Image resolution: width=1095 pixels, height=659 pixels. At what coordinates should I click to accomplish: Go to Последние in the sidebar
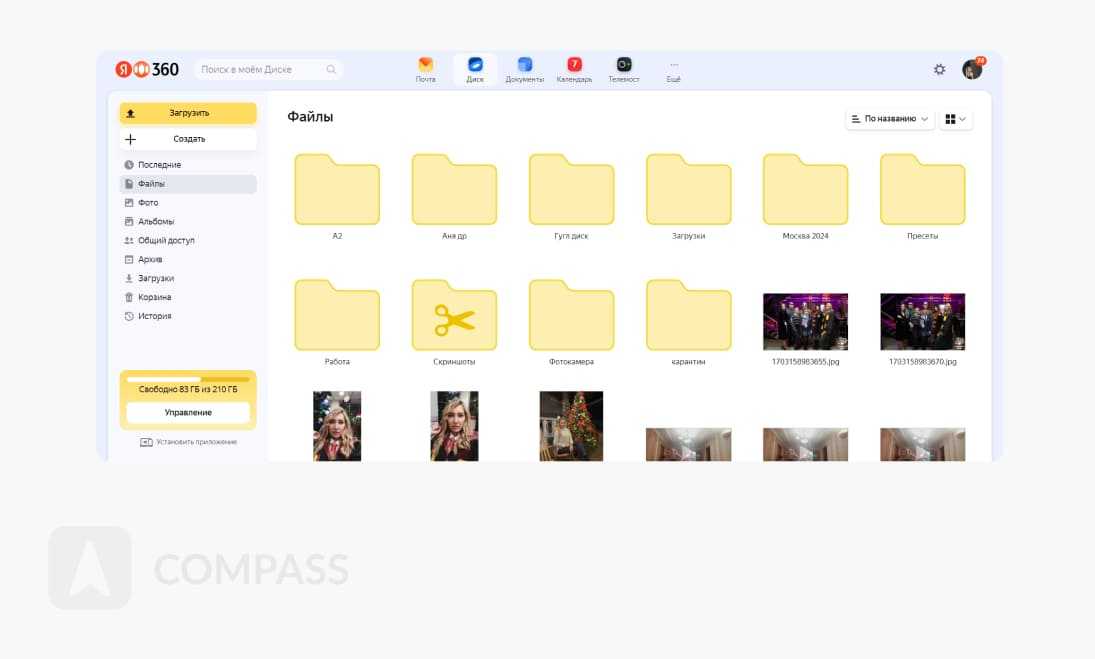pyautogui.click(x=159, y=165)
